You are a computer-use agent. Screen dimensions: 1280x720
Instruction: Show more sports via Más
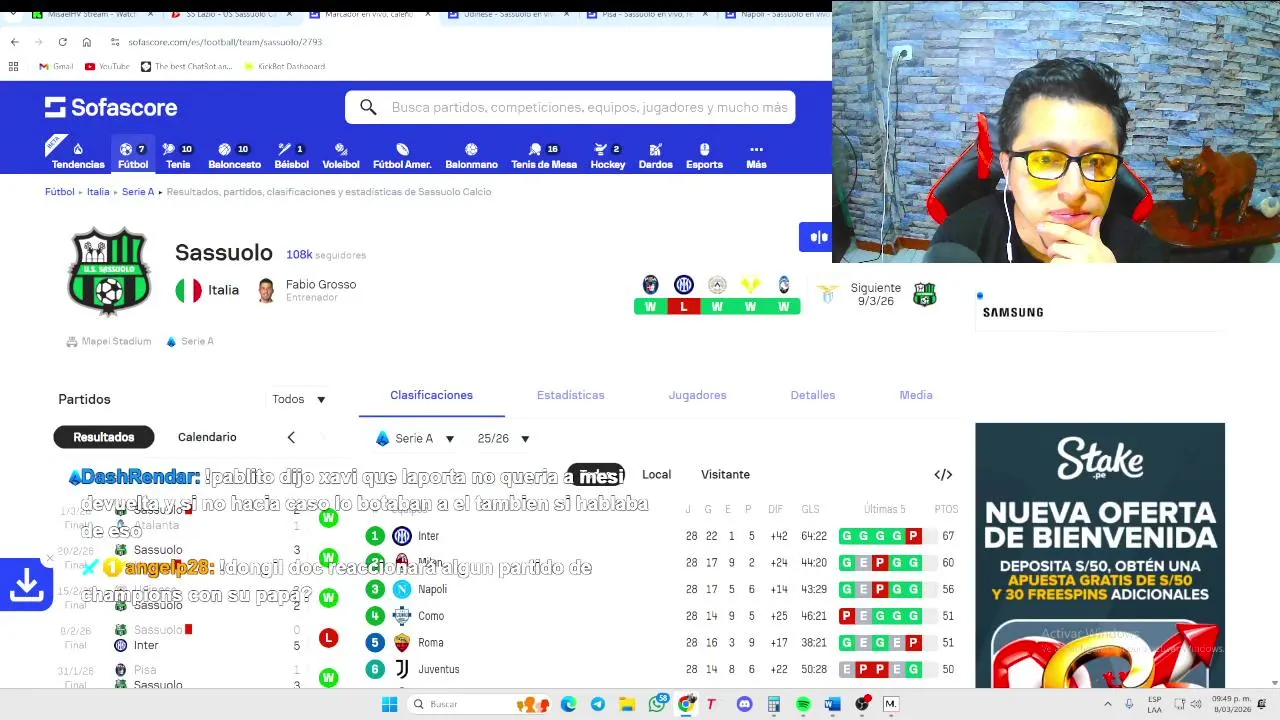(x=756, y=155)
